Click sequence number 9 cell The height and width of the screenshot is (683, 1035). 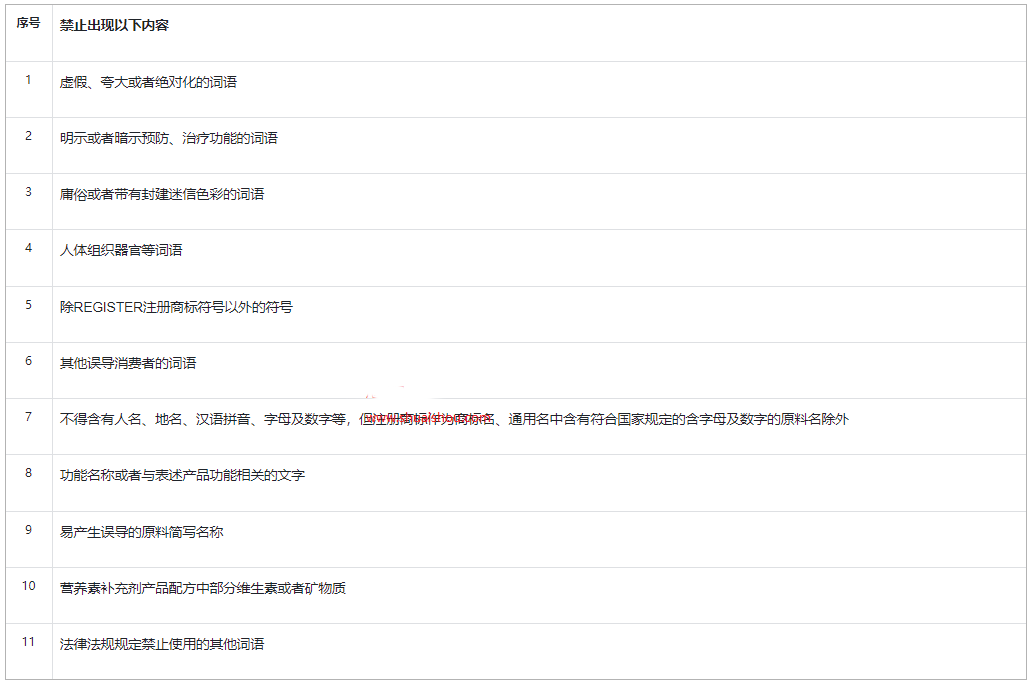(28, 529)
